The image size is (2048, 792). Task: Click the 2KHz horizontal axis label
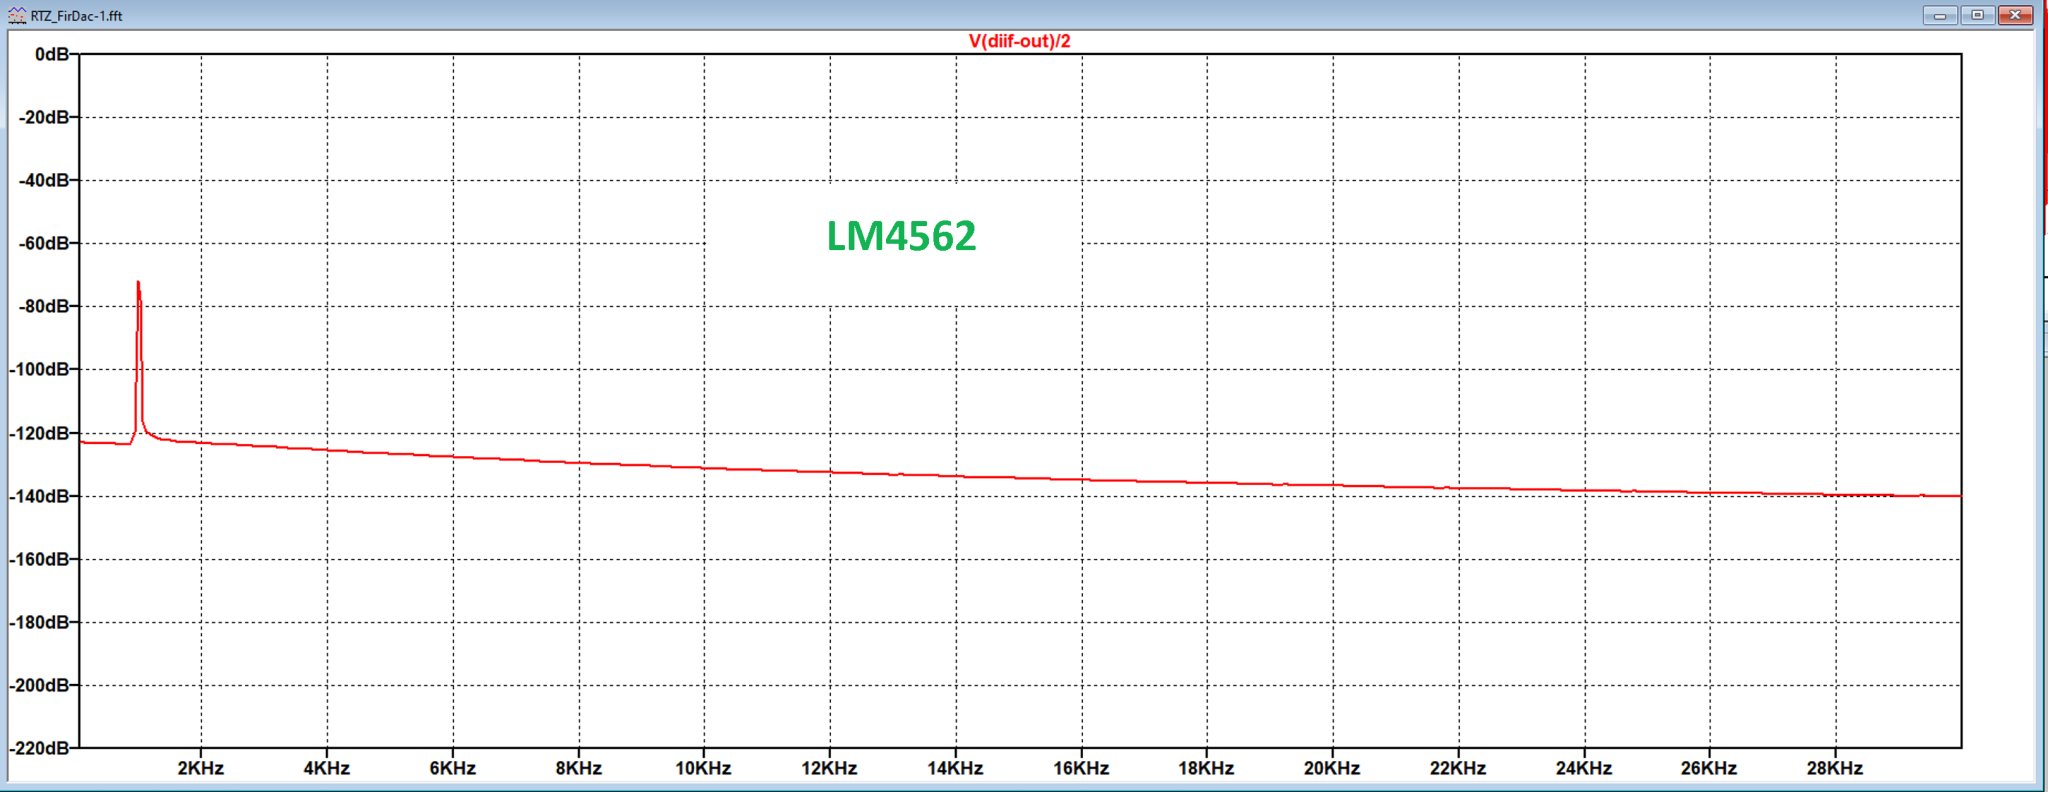coord(201,768)
